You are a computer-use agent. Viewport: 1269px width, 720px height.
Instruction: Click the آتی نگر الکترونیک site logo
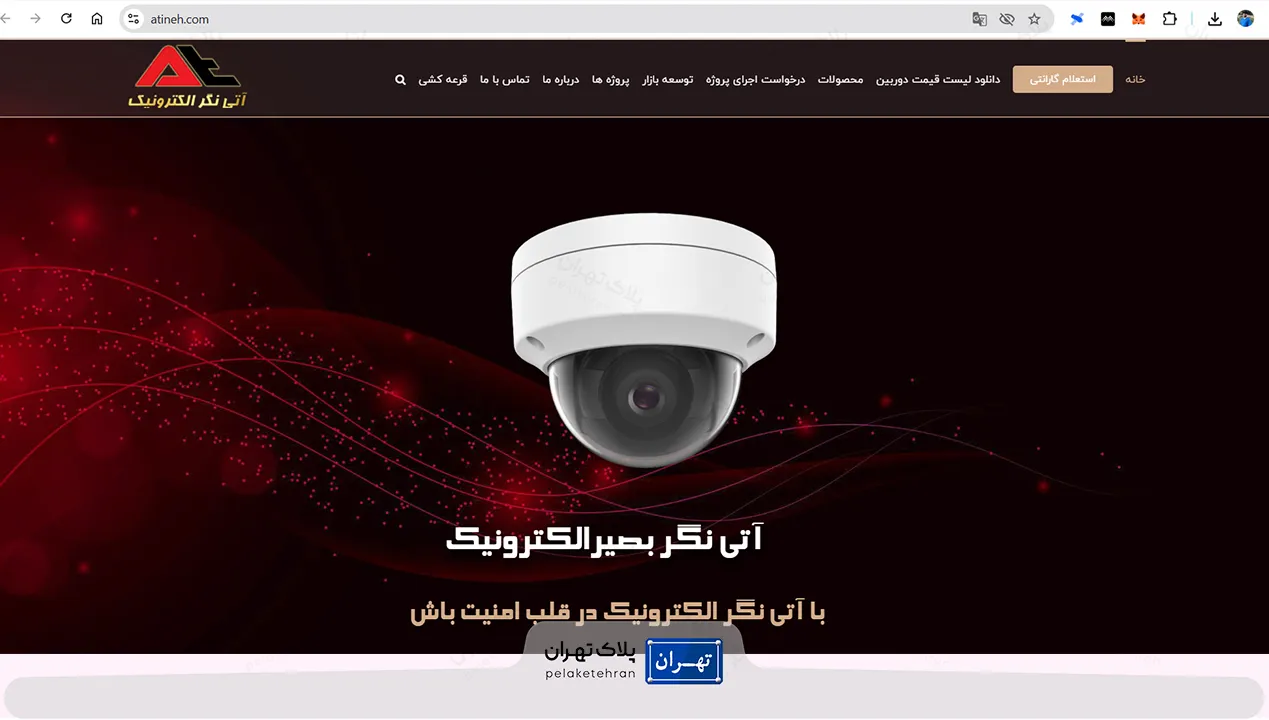pyautogui.click(x=187, y=76)
